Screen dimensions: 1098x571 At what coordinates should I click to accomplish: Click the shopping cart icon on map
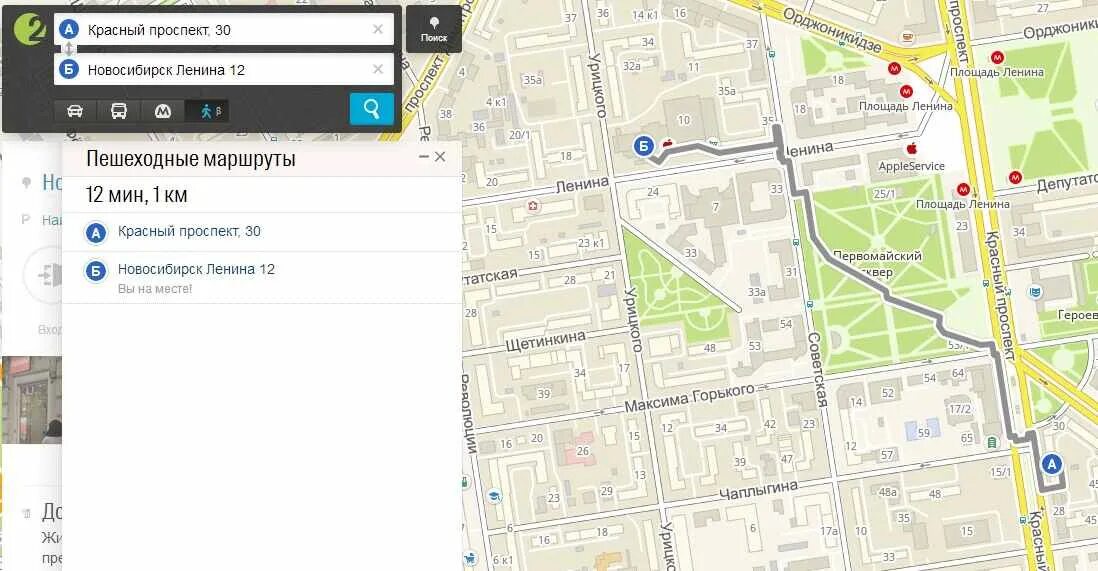coord(471,558)
